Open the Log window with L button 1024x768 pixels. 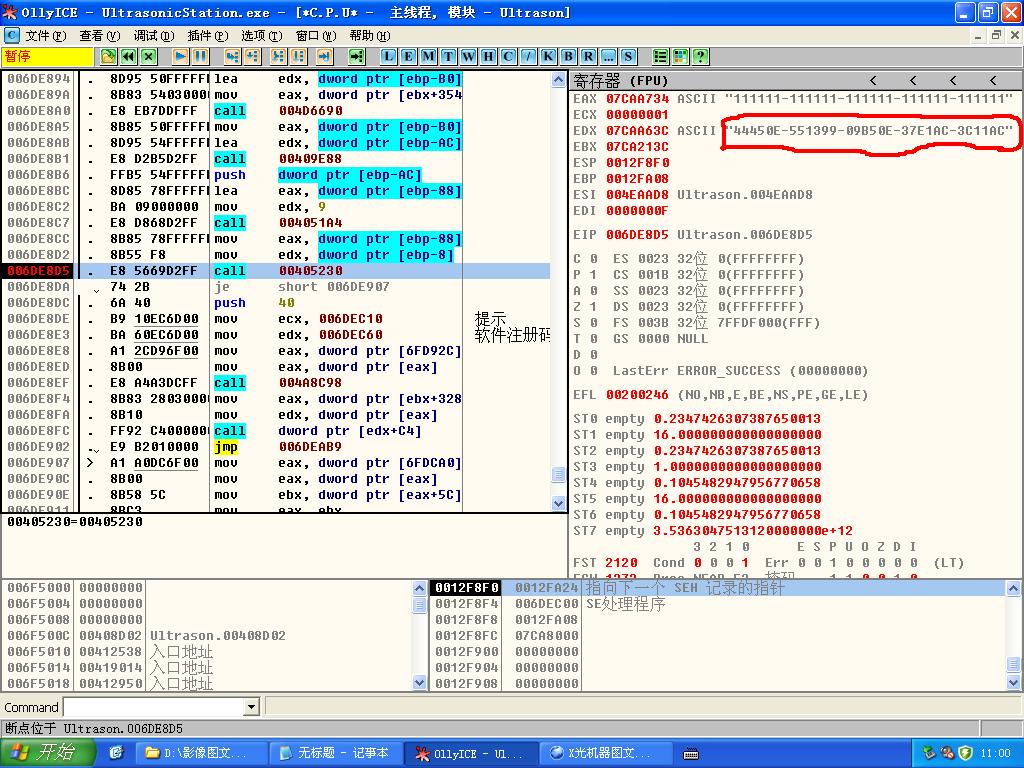[389, 57]
